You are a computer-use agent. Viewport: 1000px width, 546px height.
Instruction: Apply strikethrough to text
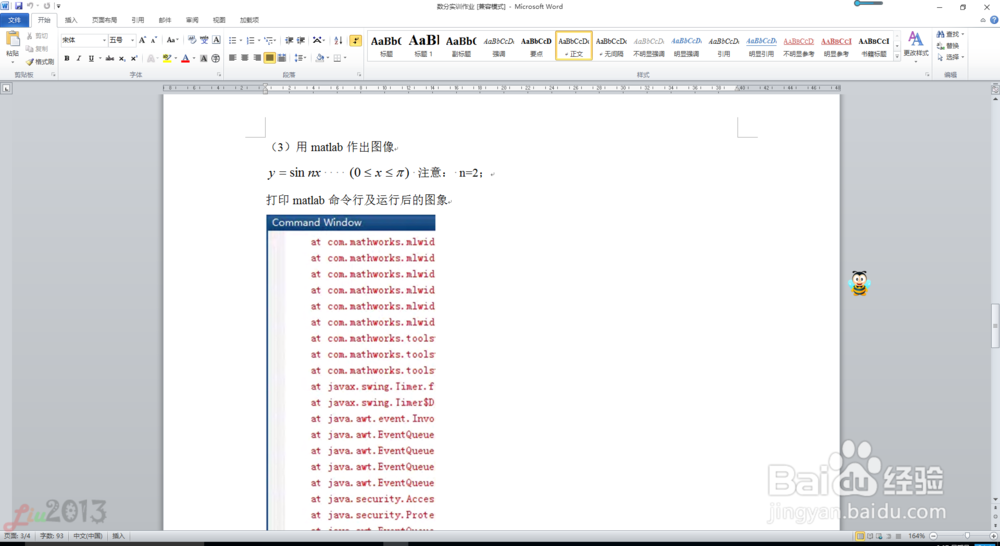110,58
